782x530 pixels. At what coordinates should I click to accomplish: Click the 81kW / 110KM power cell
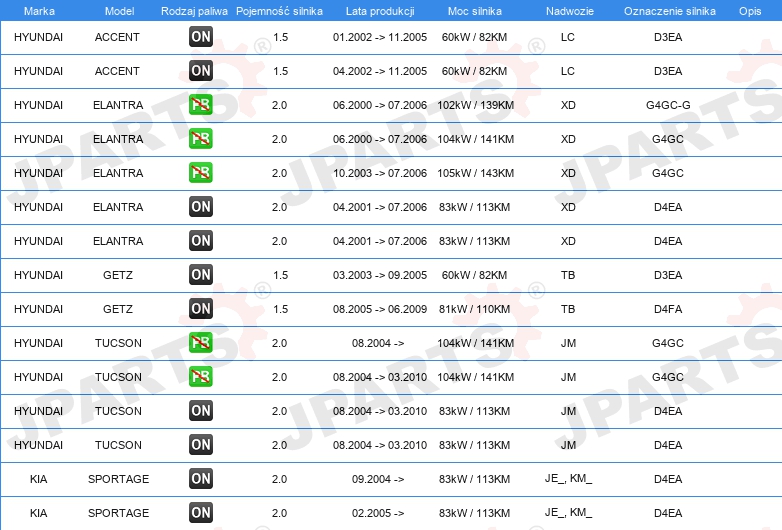tap(475, 309)
